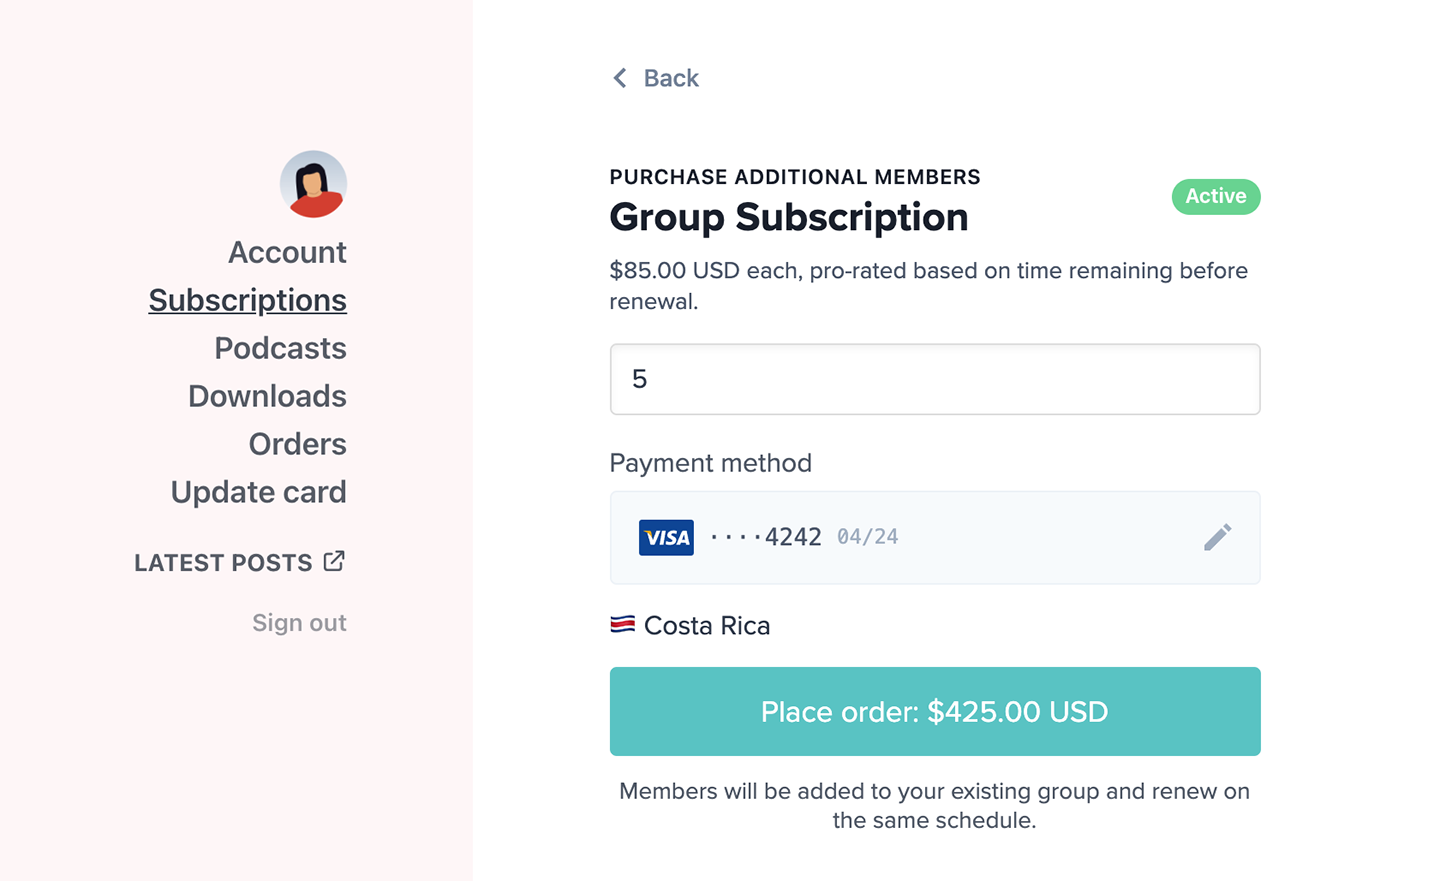
Task: Click the pencil edit payment icon
Action: coord(1217,537)
